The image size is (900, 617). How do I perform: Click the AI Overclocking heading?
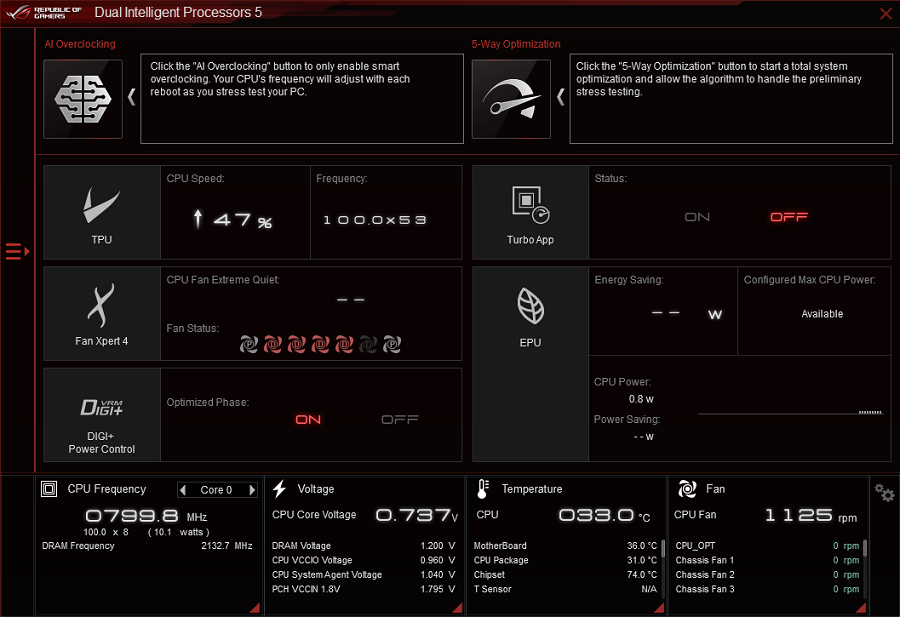click(x=80, y=44)
